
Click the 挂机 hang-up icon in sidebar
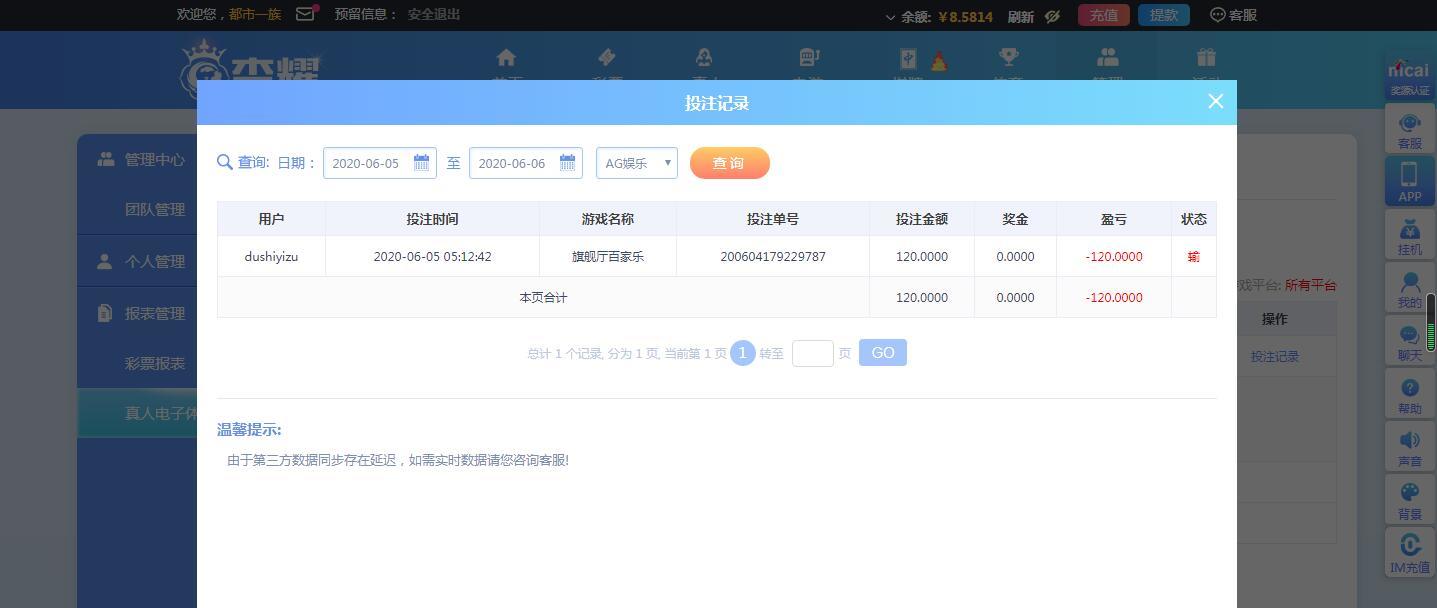click(1409, 235)
